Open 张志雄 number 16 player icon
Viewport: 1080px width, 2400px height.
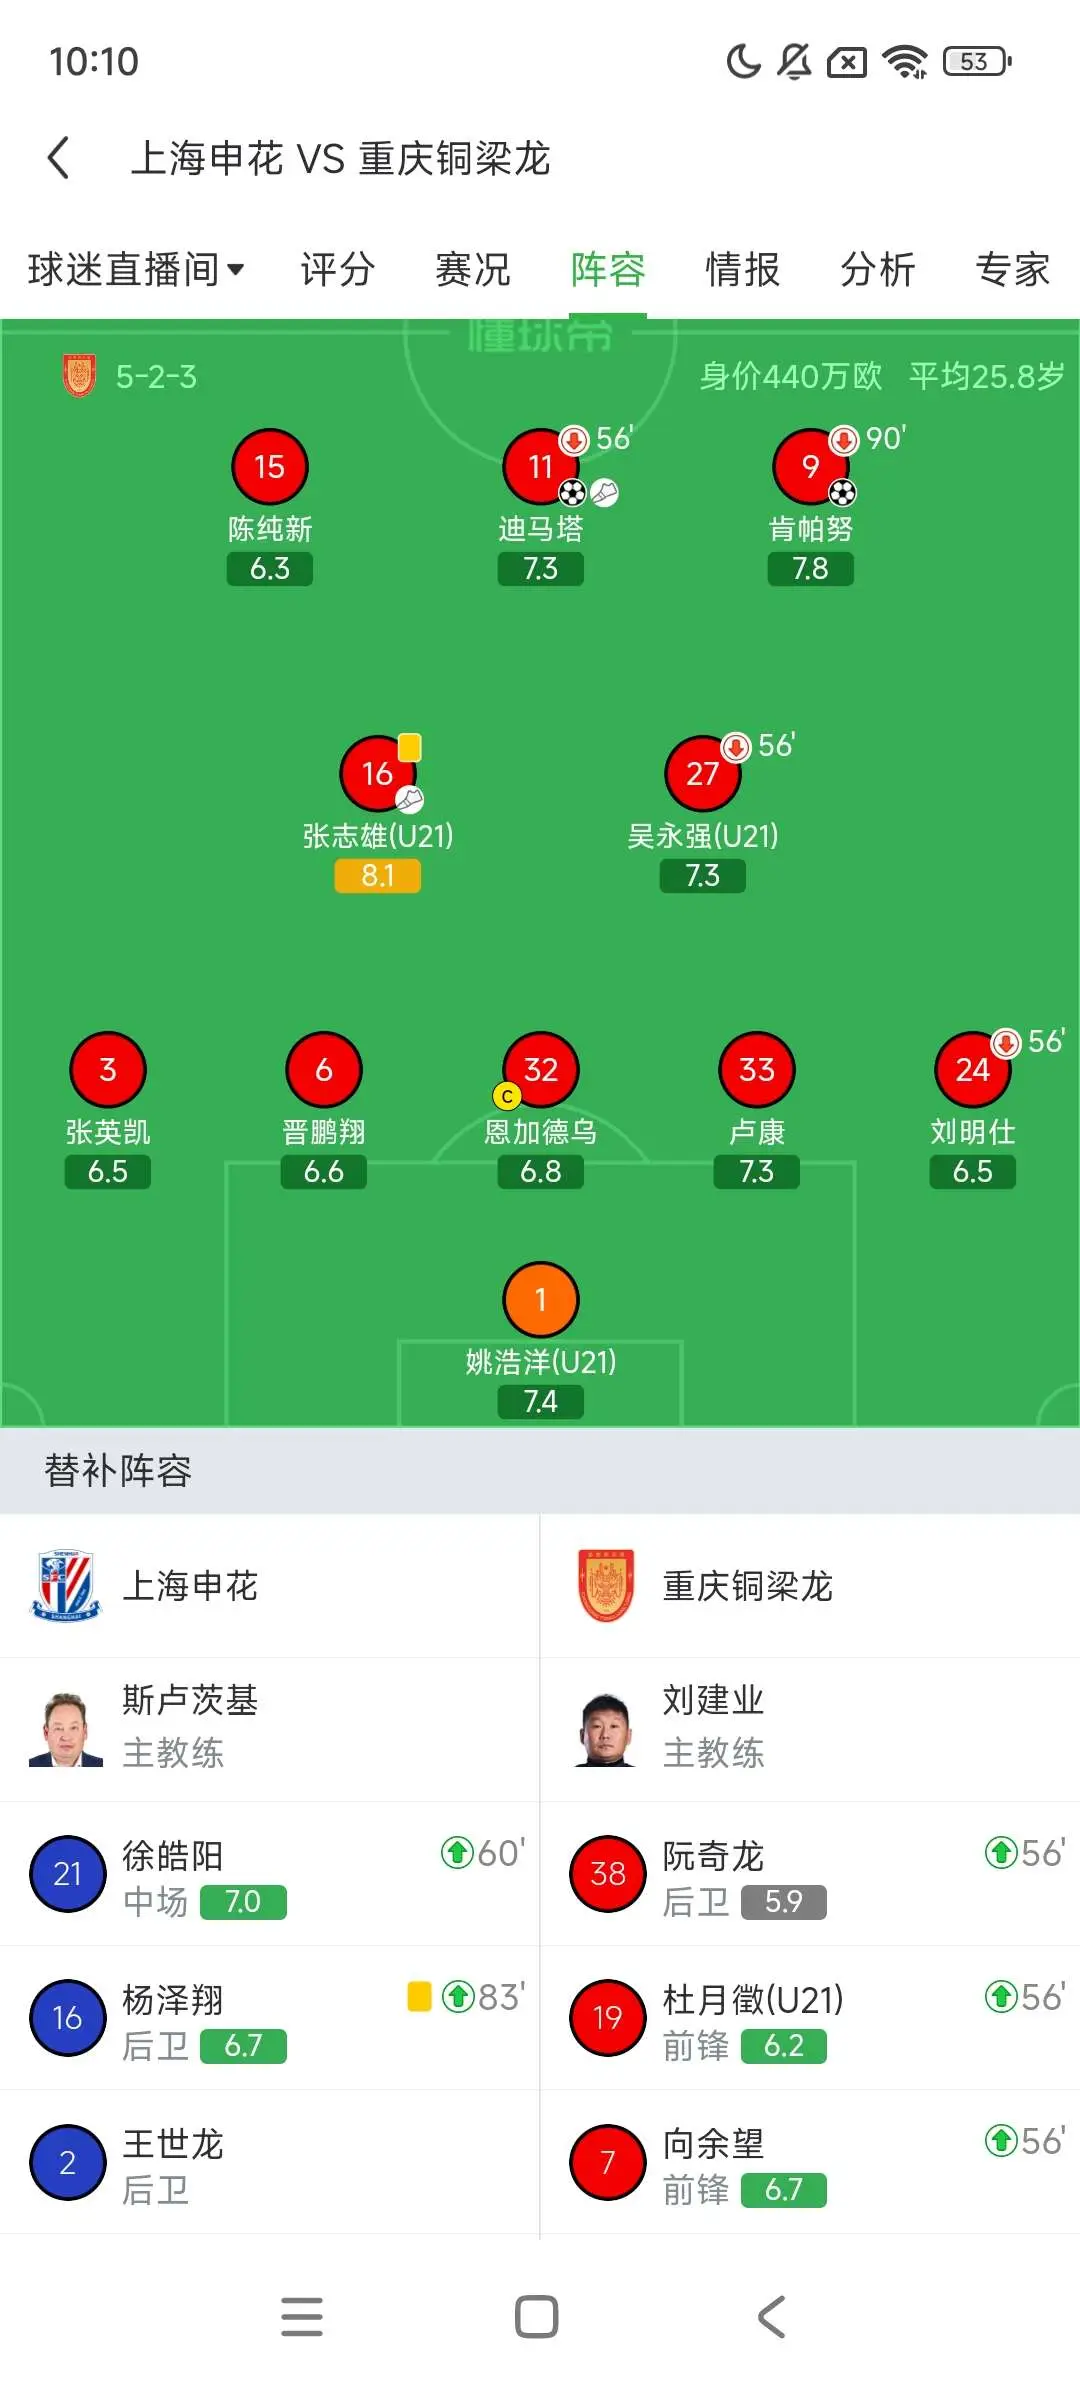click(x=378, y=773)
